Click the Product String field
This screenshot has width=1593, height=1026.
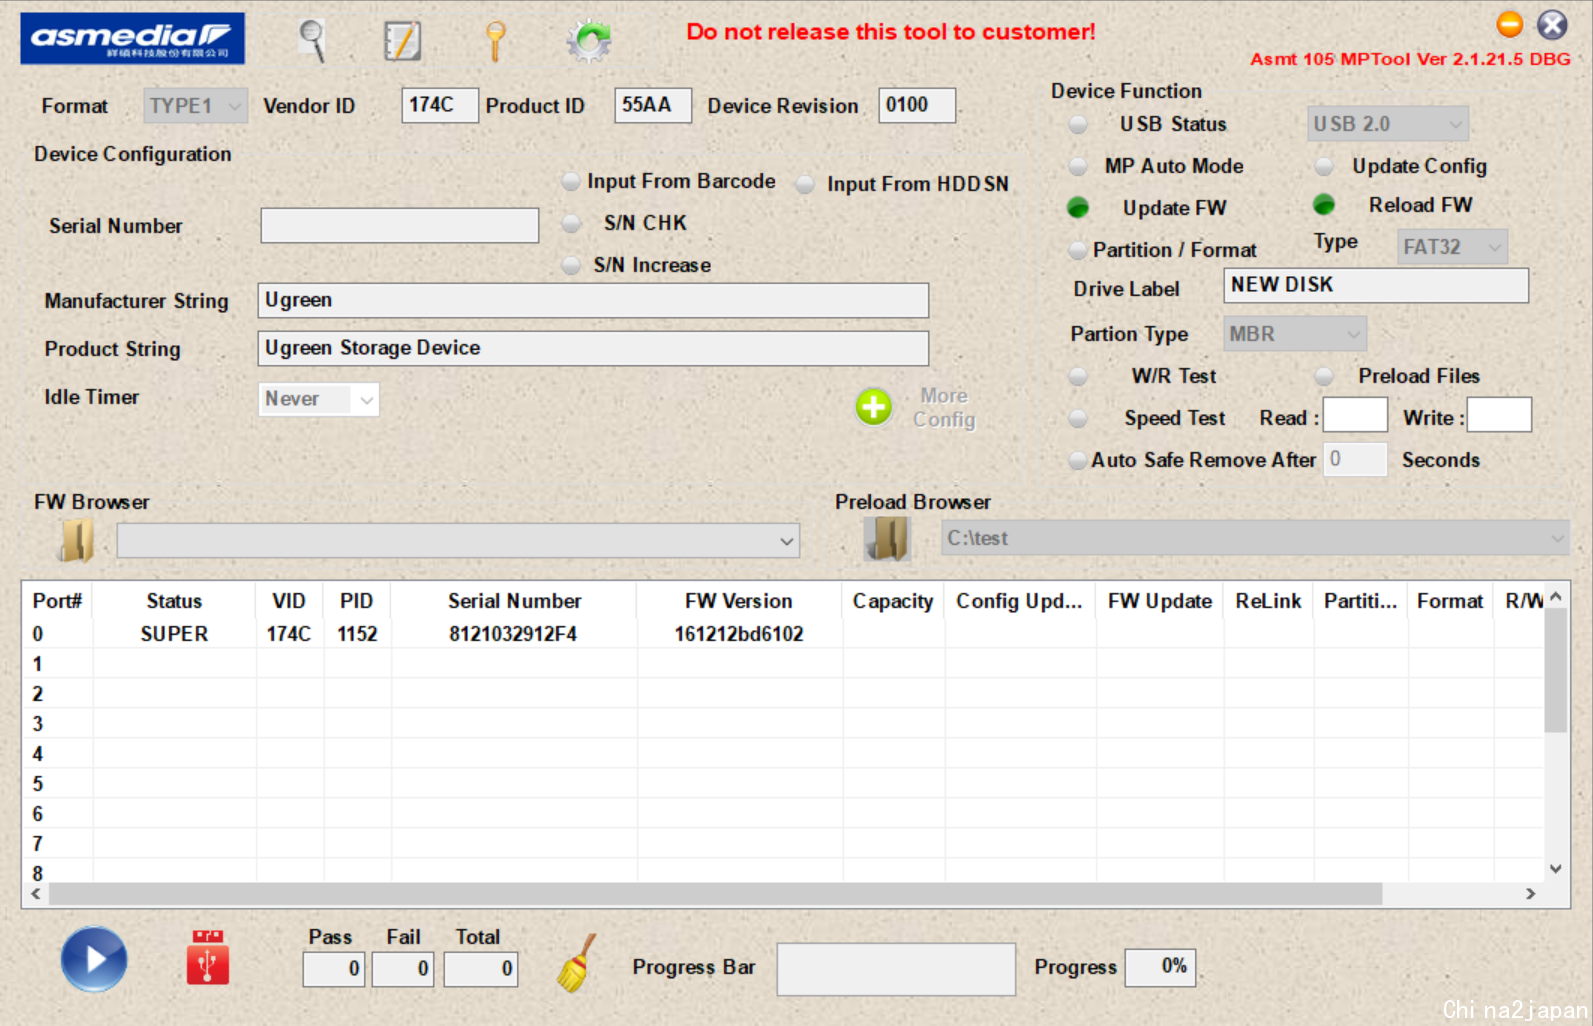[593, 348]
